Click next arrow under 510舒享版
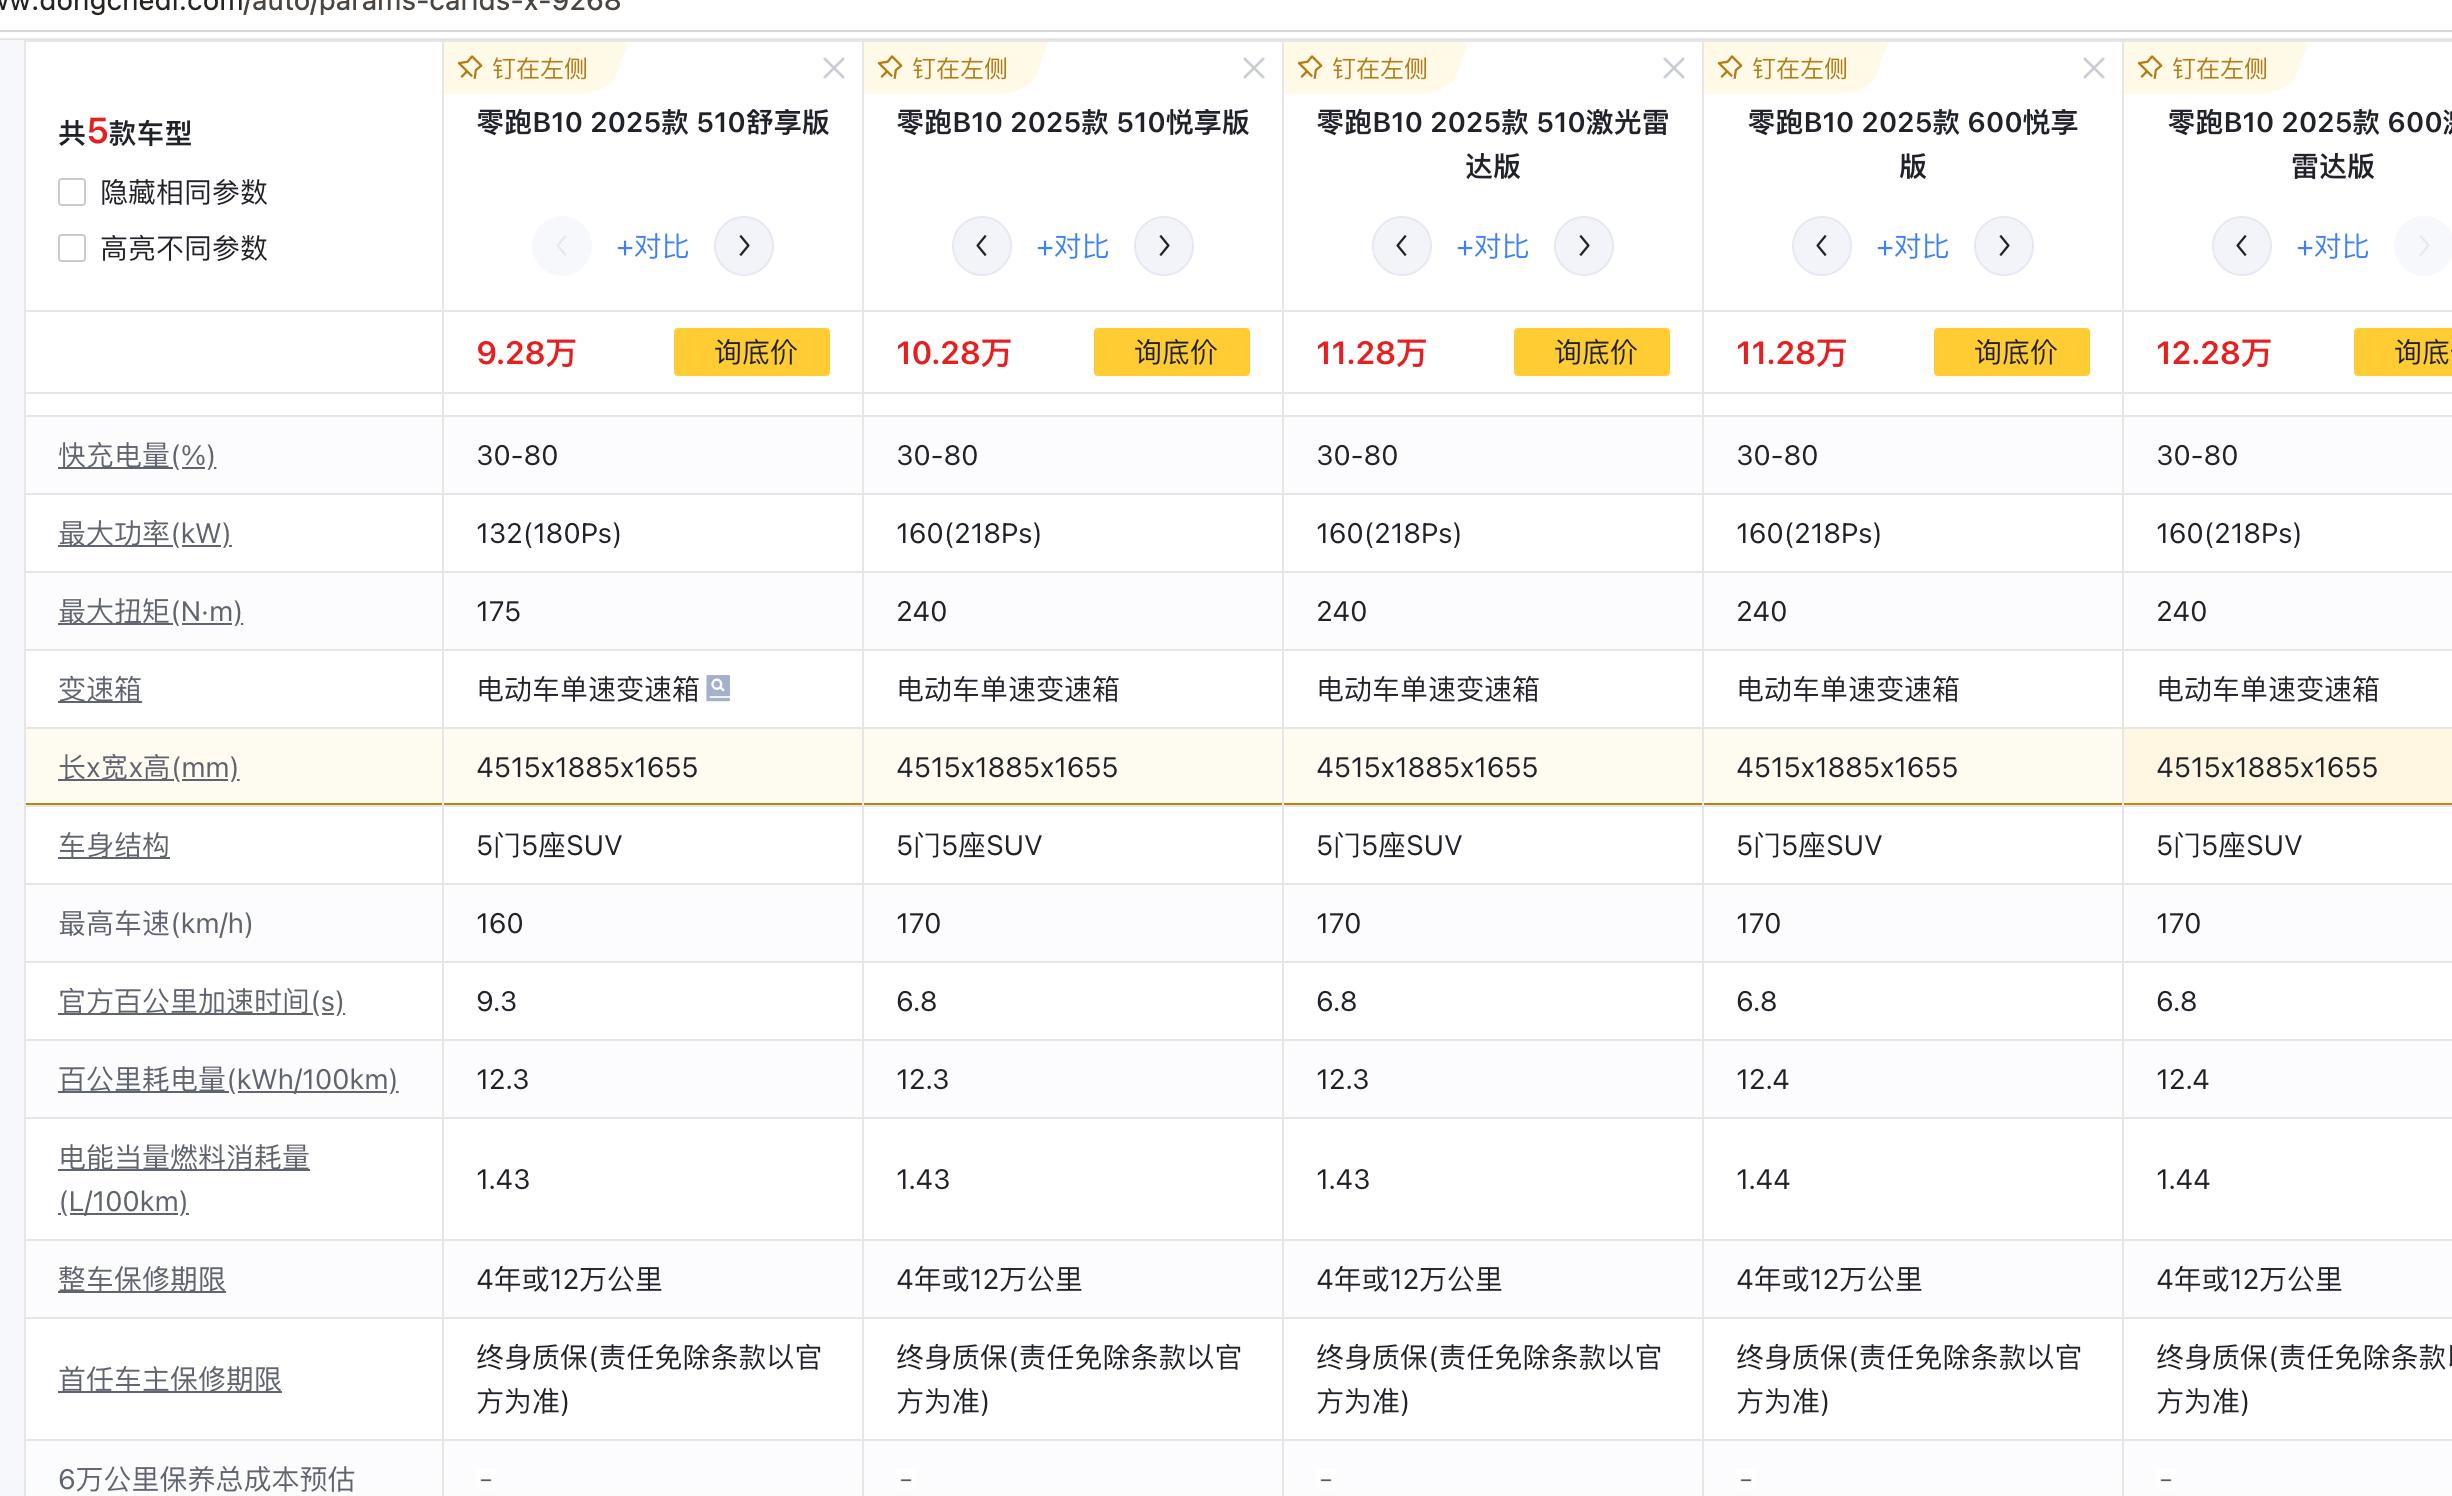The width and height of the screenshot is (2452, 1496). coord(743,246)
